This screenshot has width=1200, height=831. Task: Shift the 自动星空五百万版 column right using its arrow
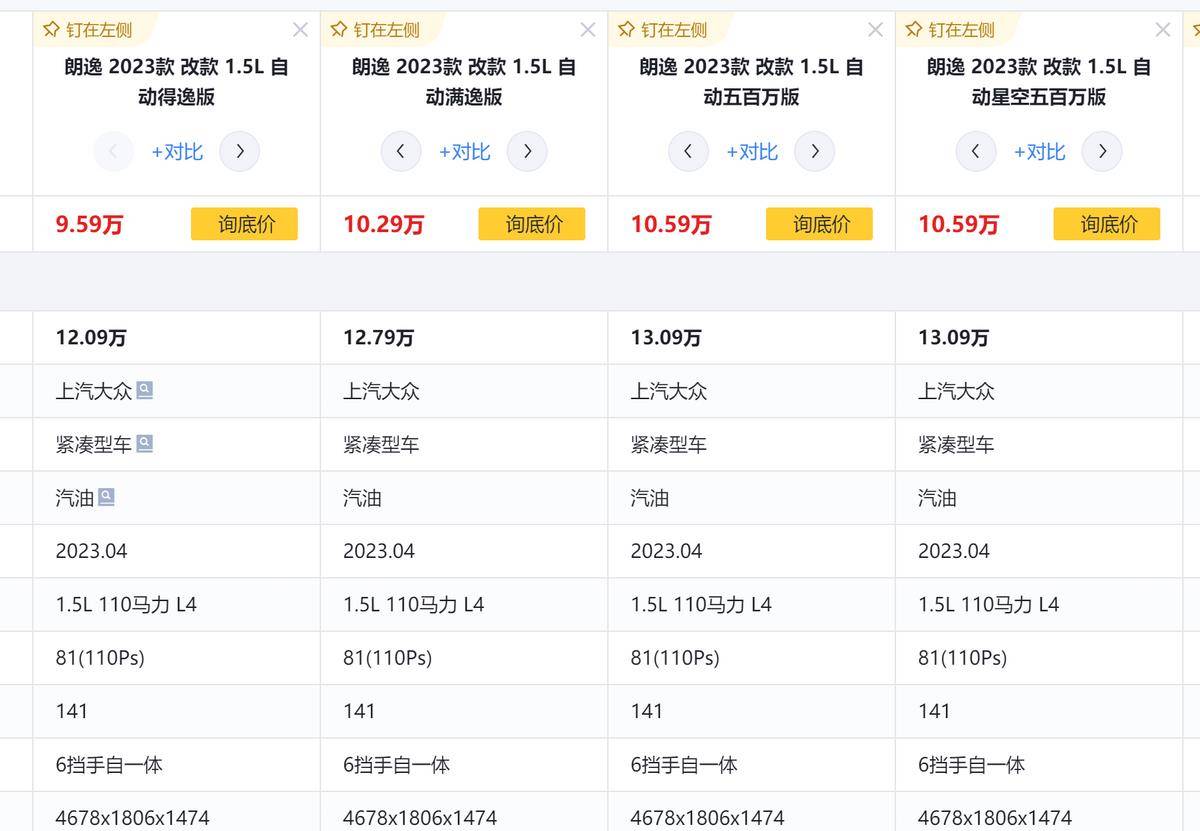click(x=1102, y=152)
